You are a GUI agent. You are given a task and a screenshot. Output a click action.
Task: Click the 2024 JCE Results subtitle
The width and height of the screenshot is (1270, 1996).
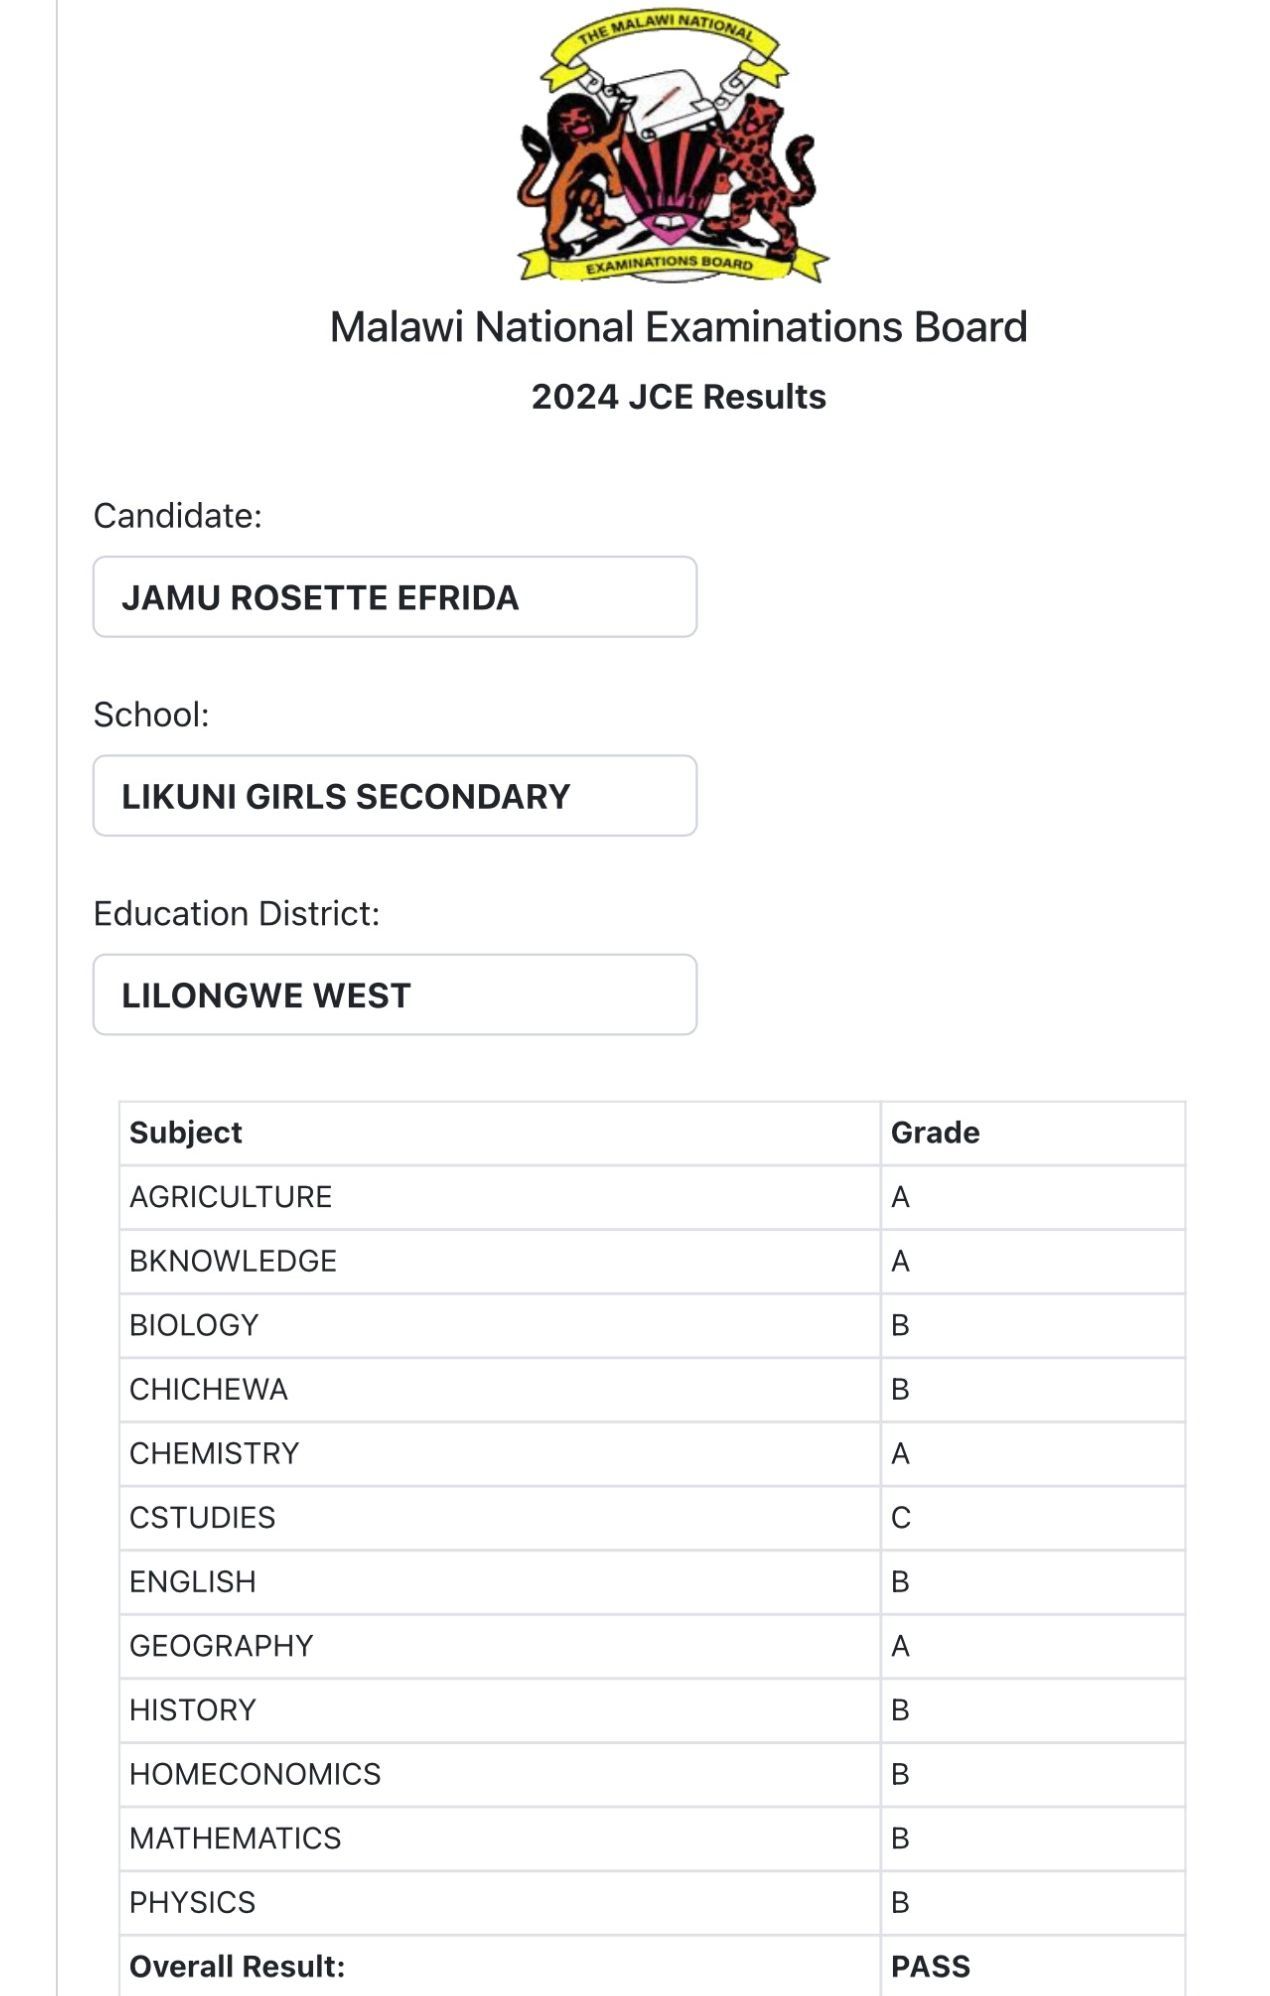pos(679,396)
